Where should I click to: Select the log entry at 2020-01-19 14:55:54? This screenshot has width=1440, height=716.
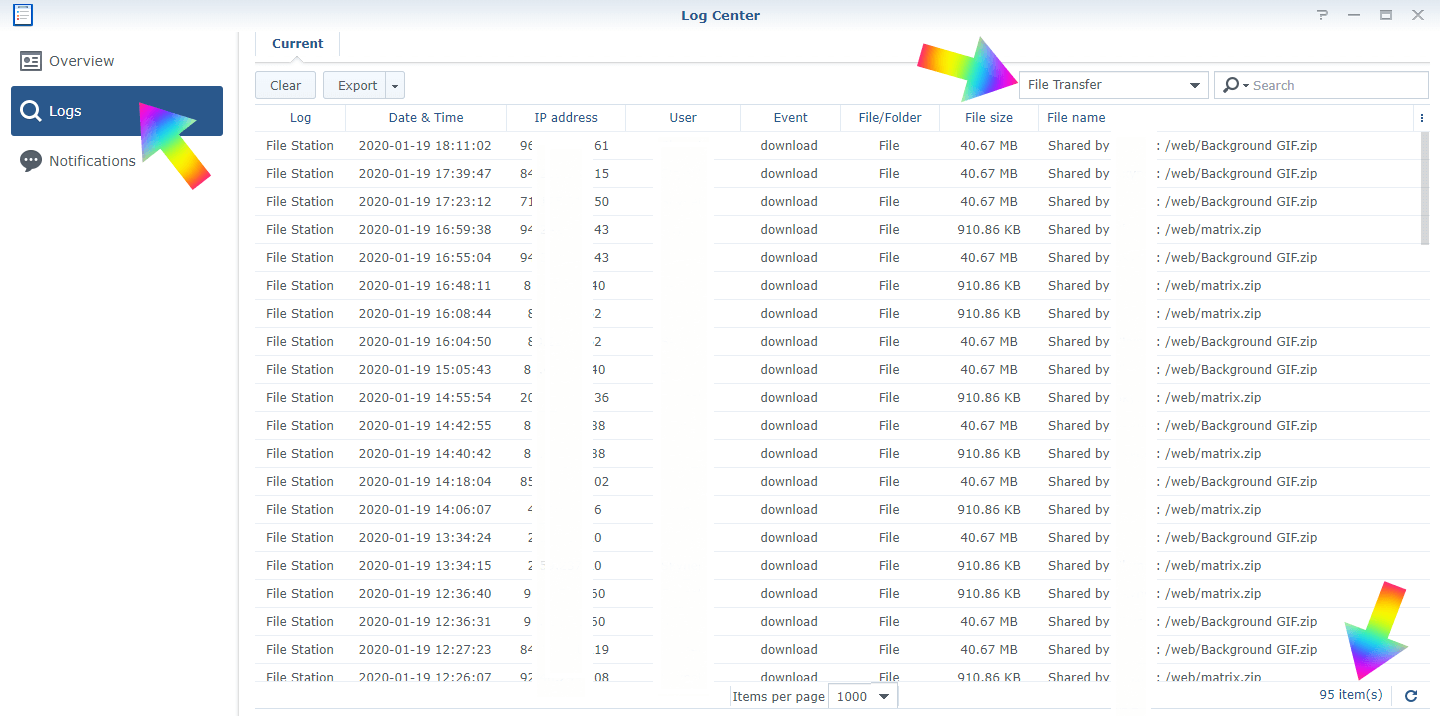pos(837,398)
